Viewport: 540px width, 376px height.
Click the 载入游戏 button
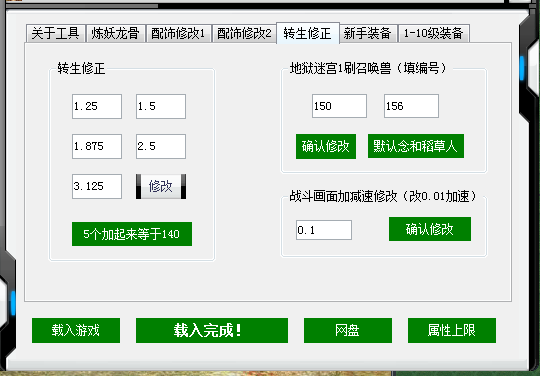(76, 331)
